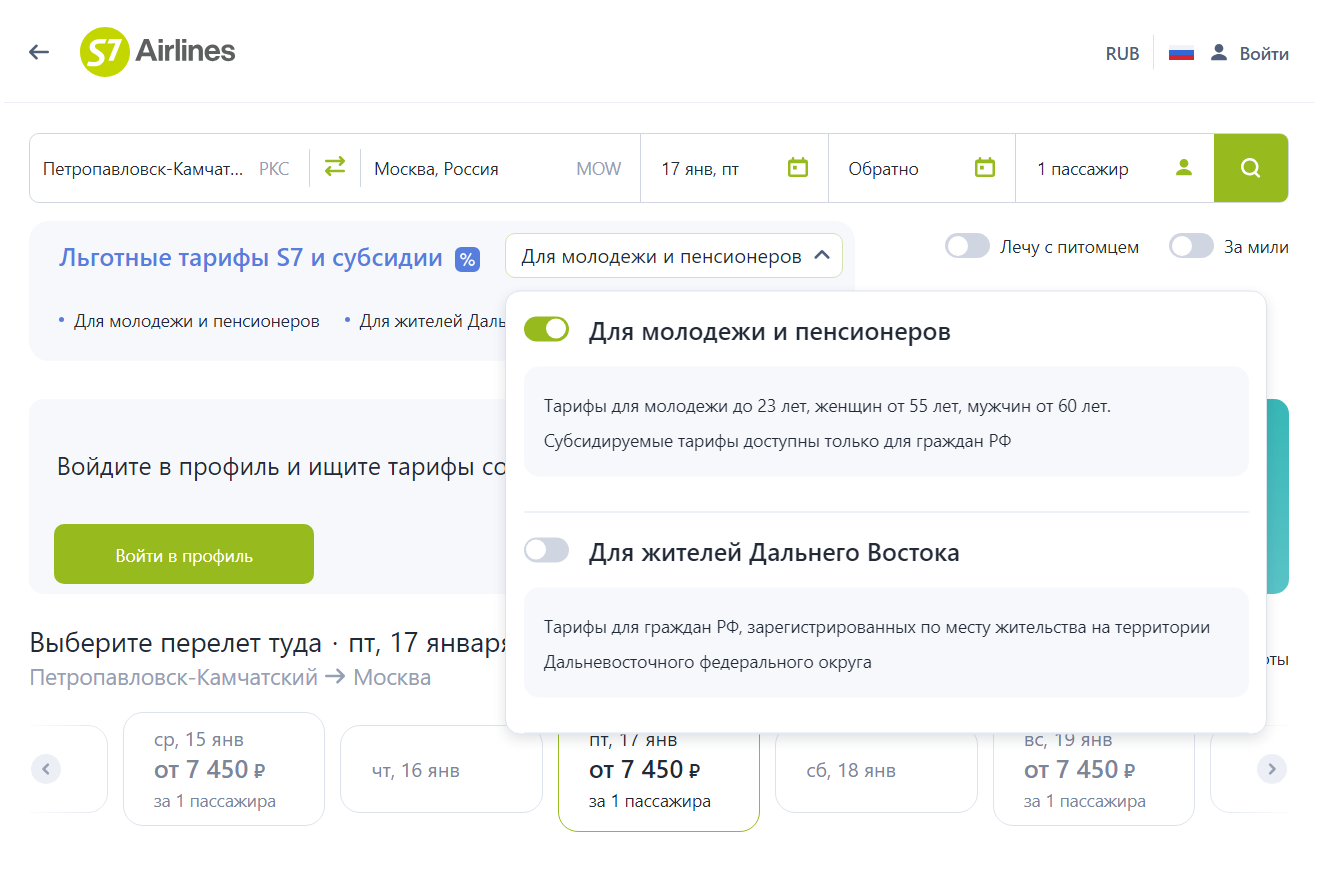Change the RUB currency
The image size is (1320, 870).
tap(1122, 54)
